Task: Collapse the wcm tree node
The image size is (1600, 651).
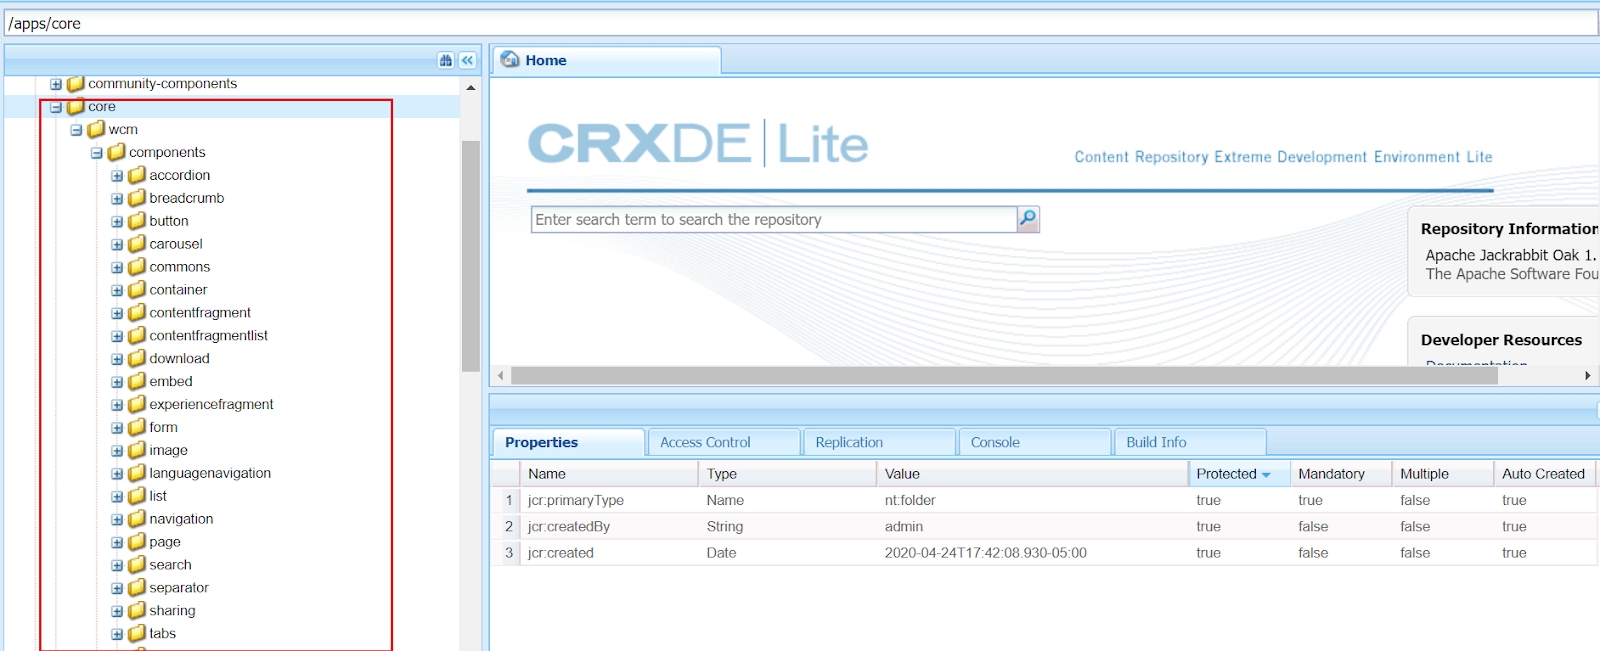Action: [76, 130]
